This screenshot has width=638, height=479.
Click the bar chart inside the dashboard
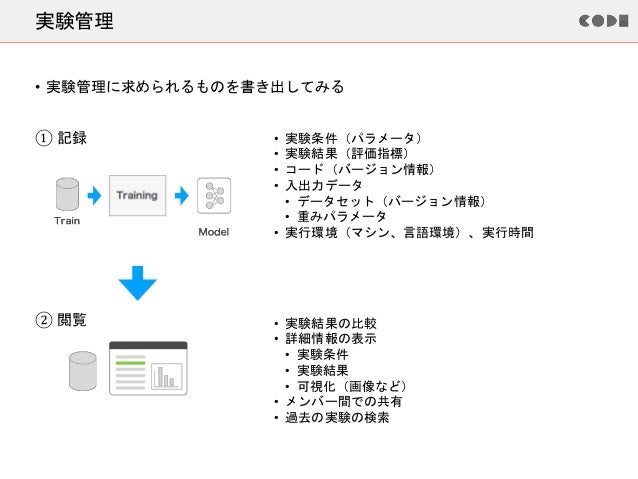click(167, 376)
